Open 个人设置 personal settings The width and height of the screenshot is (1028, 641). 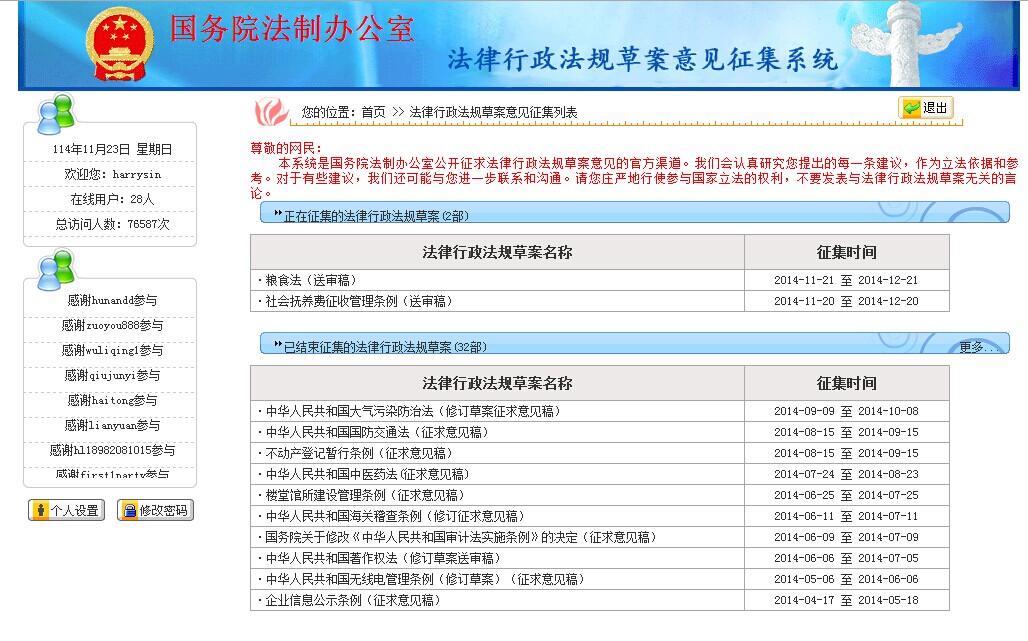tap(67, 510)
